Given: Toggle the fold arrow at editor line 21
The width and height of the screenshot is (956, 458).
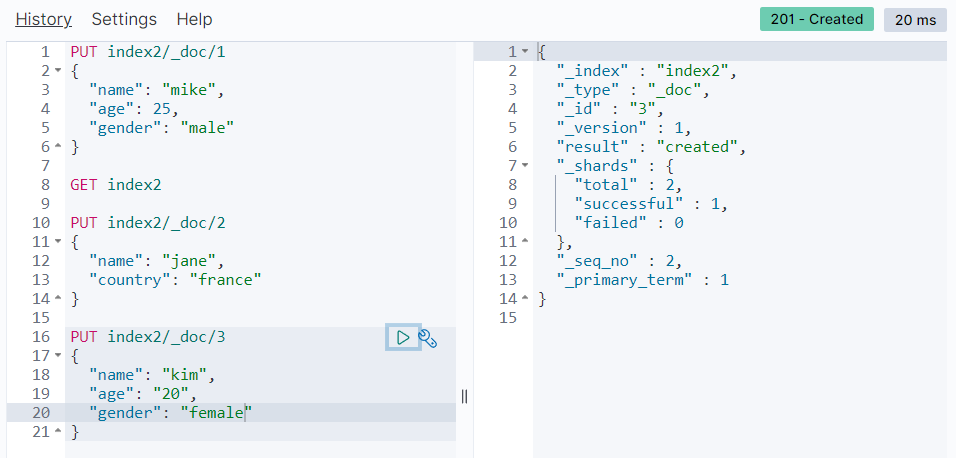Looking at the screenshot, I should click(x=59, y=432).
